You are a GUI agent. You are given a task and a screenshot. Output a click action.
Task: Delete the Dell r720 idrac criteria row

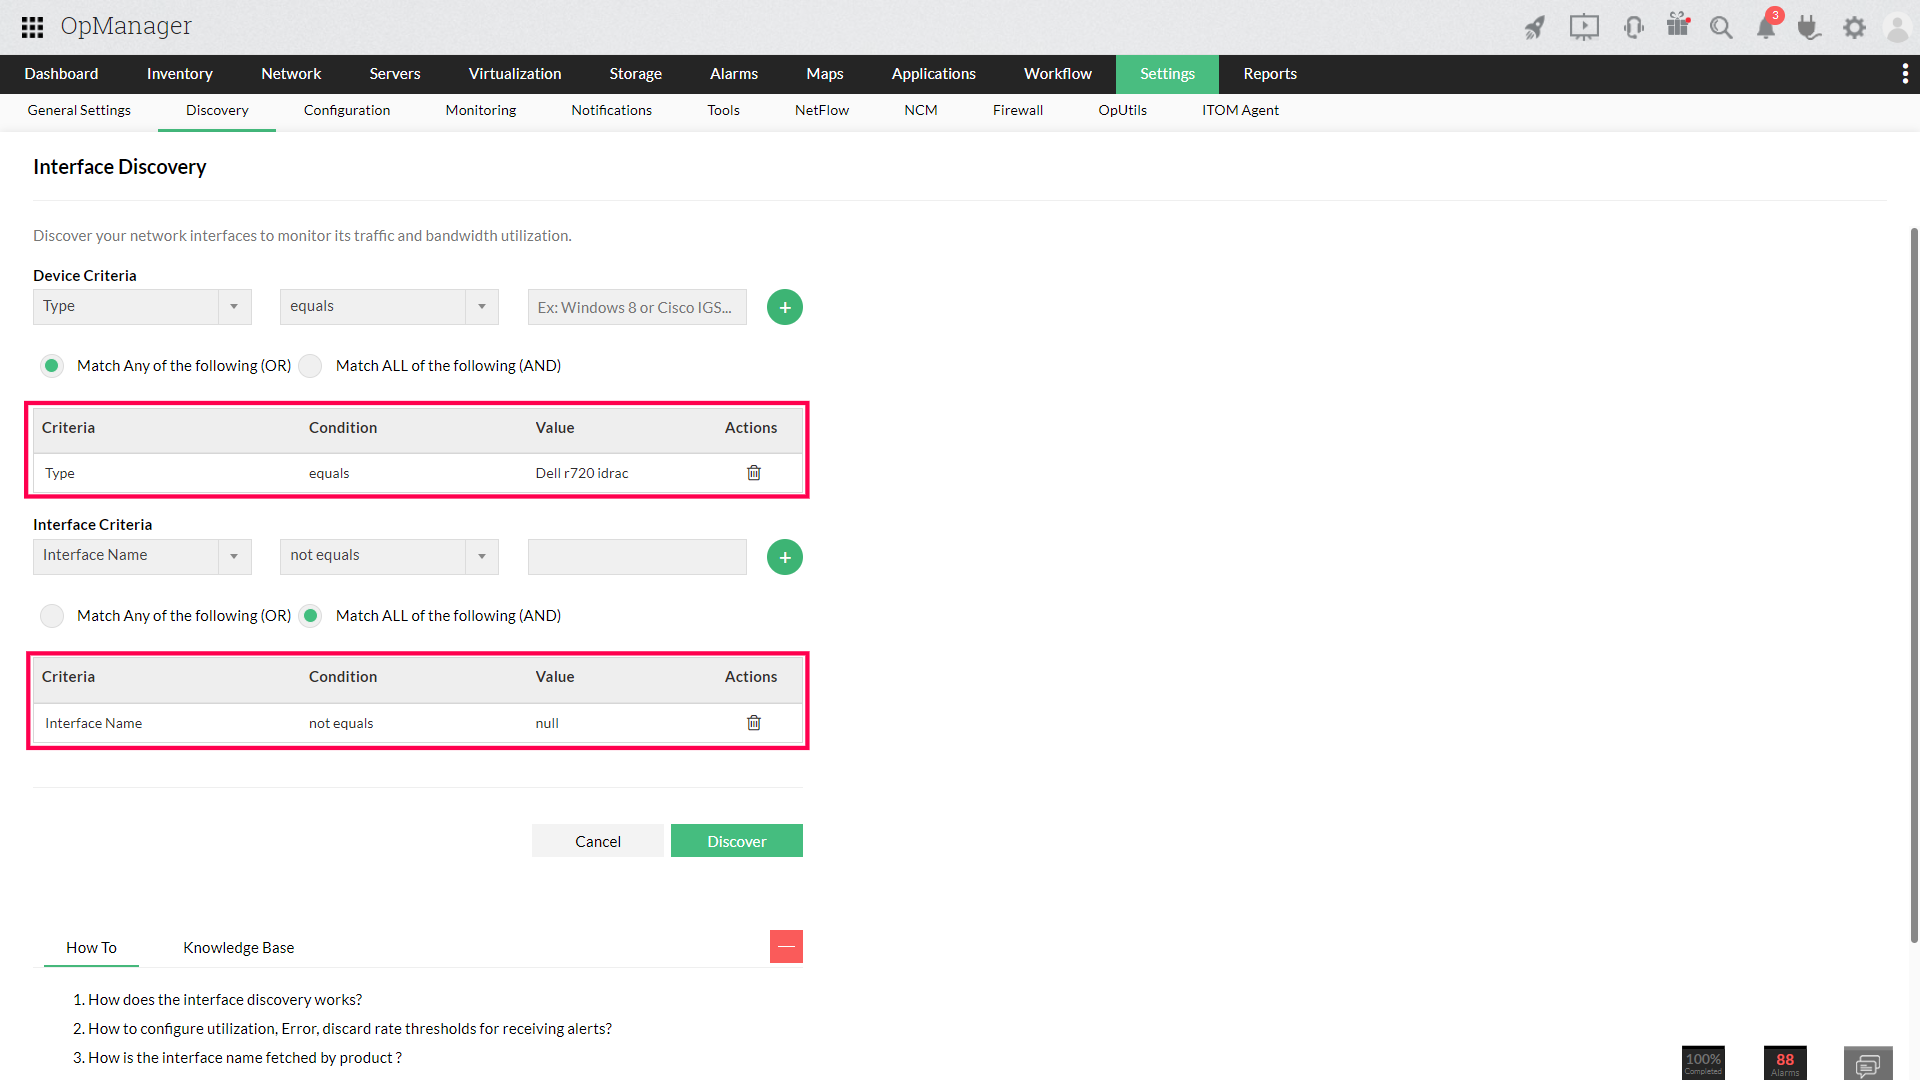click(754, 473)
